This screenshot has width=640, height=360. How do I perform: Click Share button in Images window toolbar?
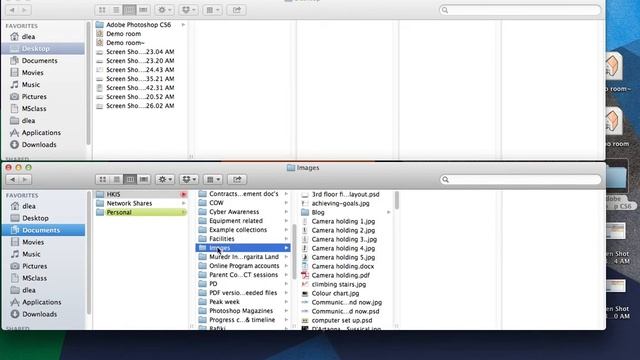(x=237, y=180)
